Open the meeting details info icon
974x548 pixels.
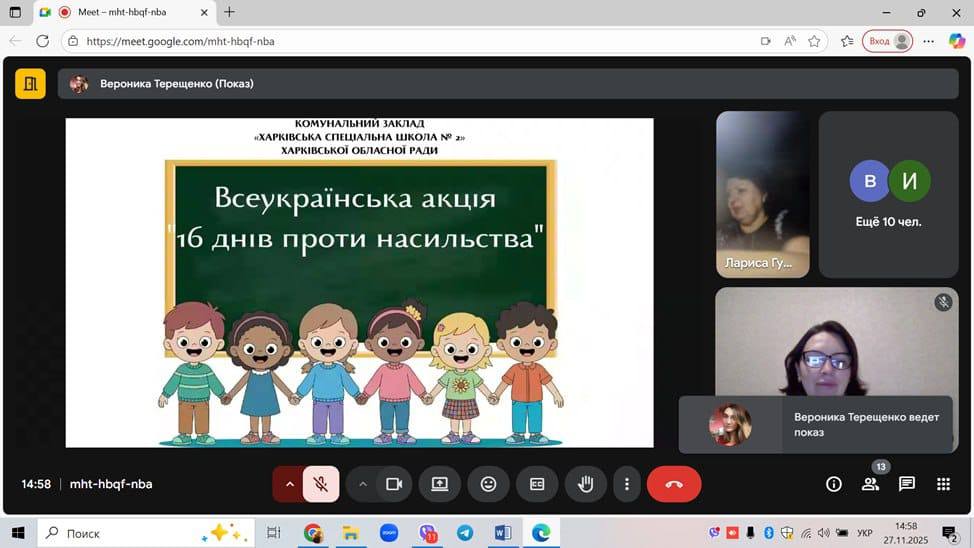(x=833, y=484)
